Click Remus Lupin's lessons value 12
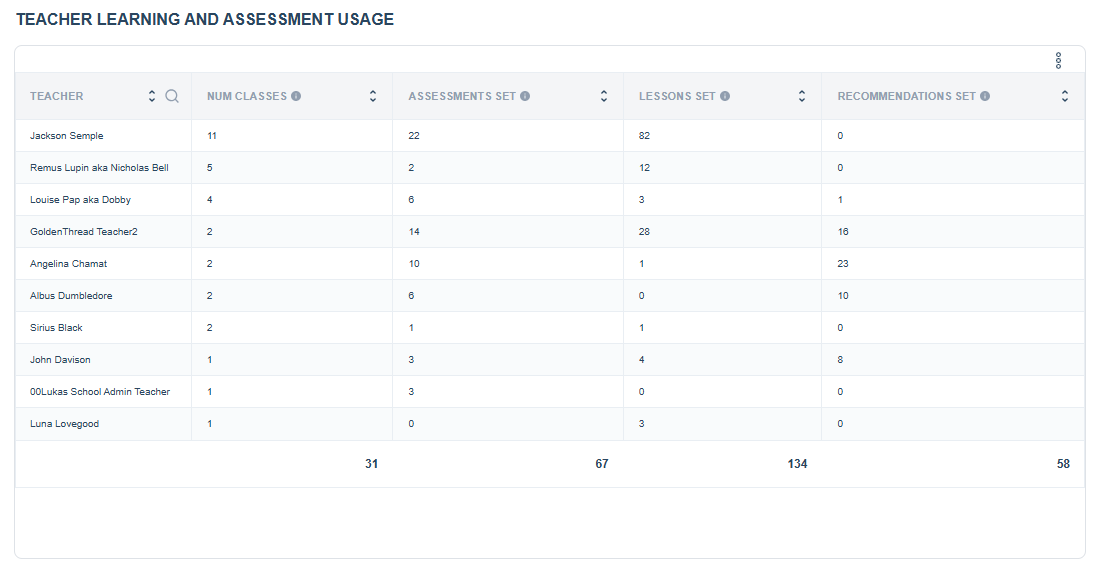The height and width of the screenshot is (568, 1096). (x=644, y=168)
